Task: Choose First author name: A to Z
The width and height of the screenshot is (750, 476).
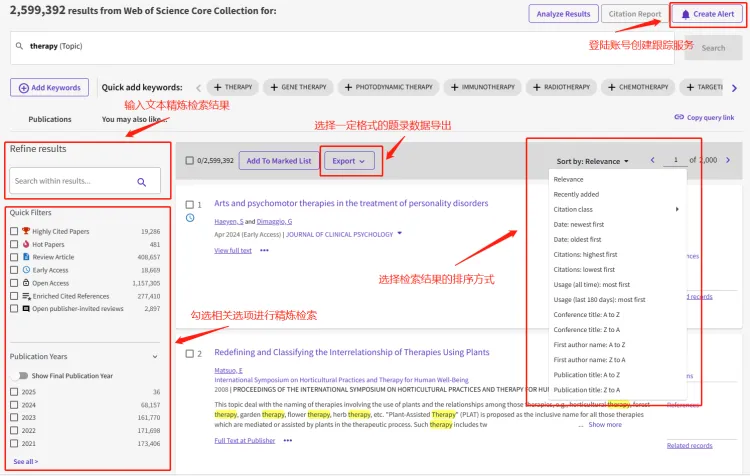Action: 589,345
